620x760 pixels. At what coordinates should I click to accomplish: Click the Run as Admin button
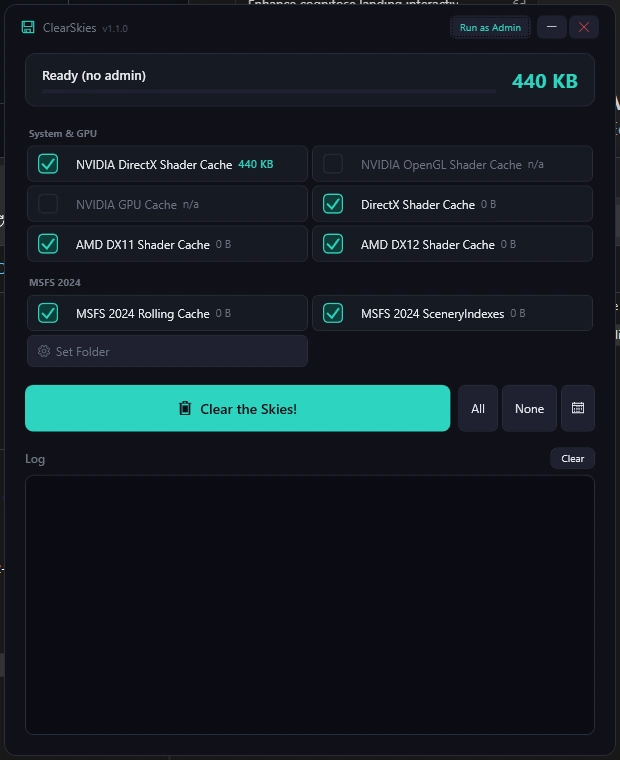490,28
